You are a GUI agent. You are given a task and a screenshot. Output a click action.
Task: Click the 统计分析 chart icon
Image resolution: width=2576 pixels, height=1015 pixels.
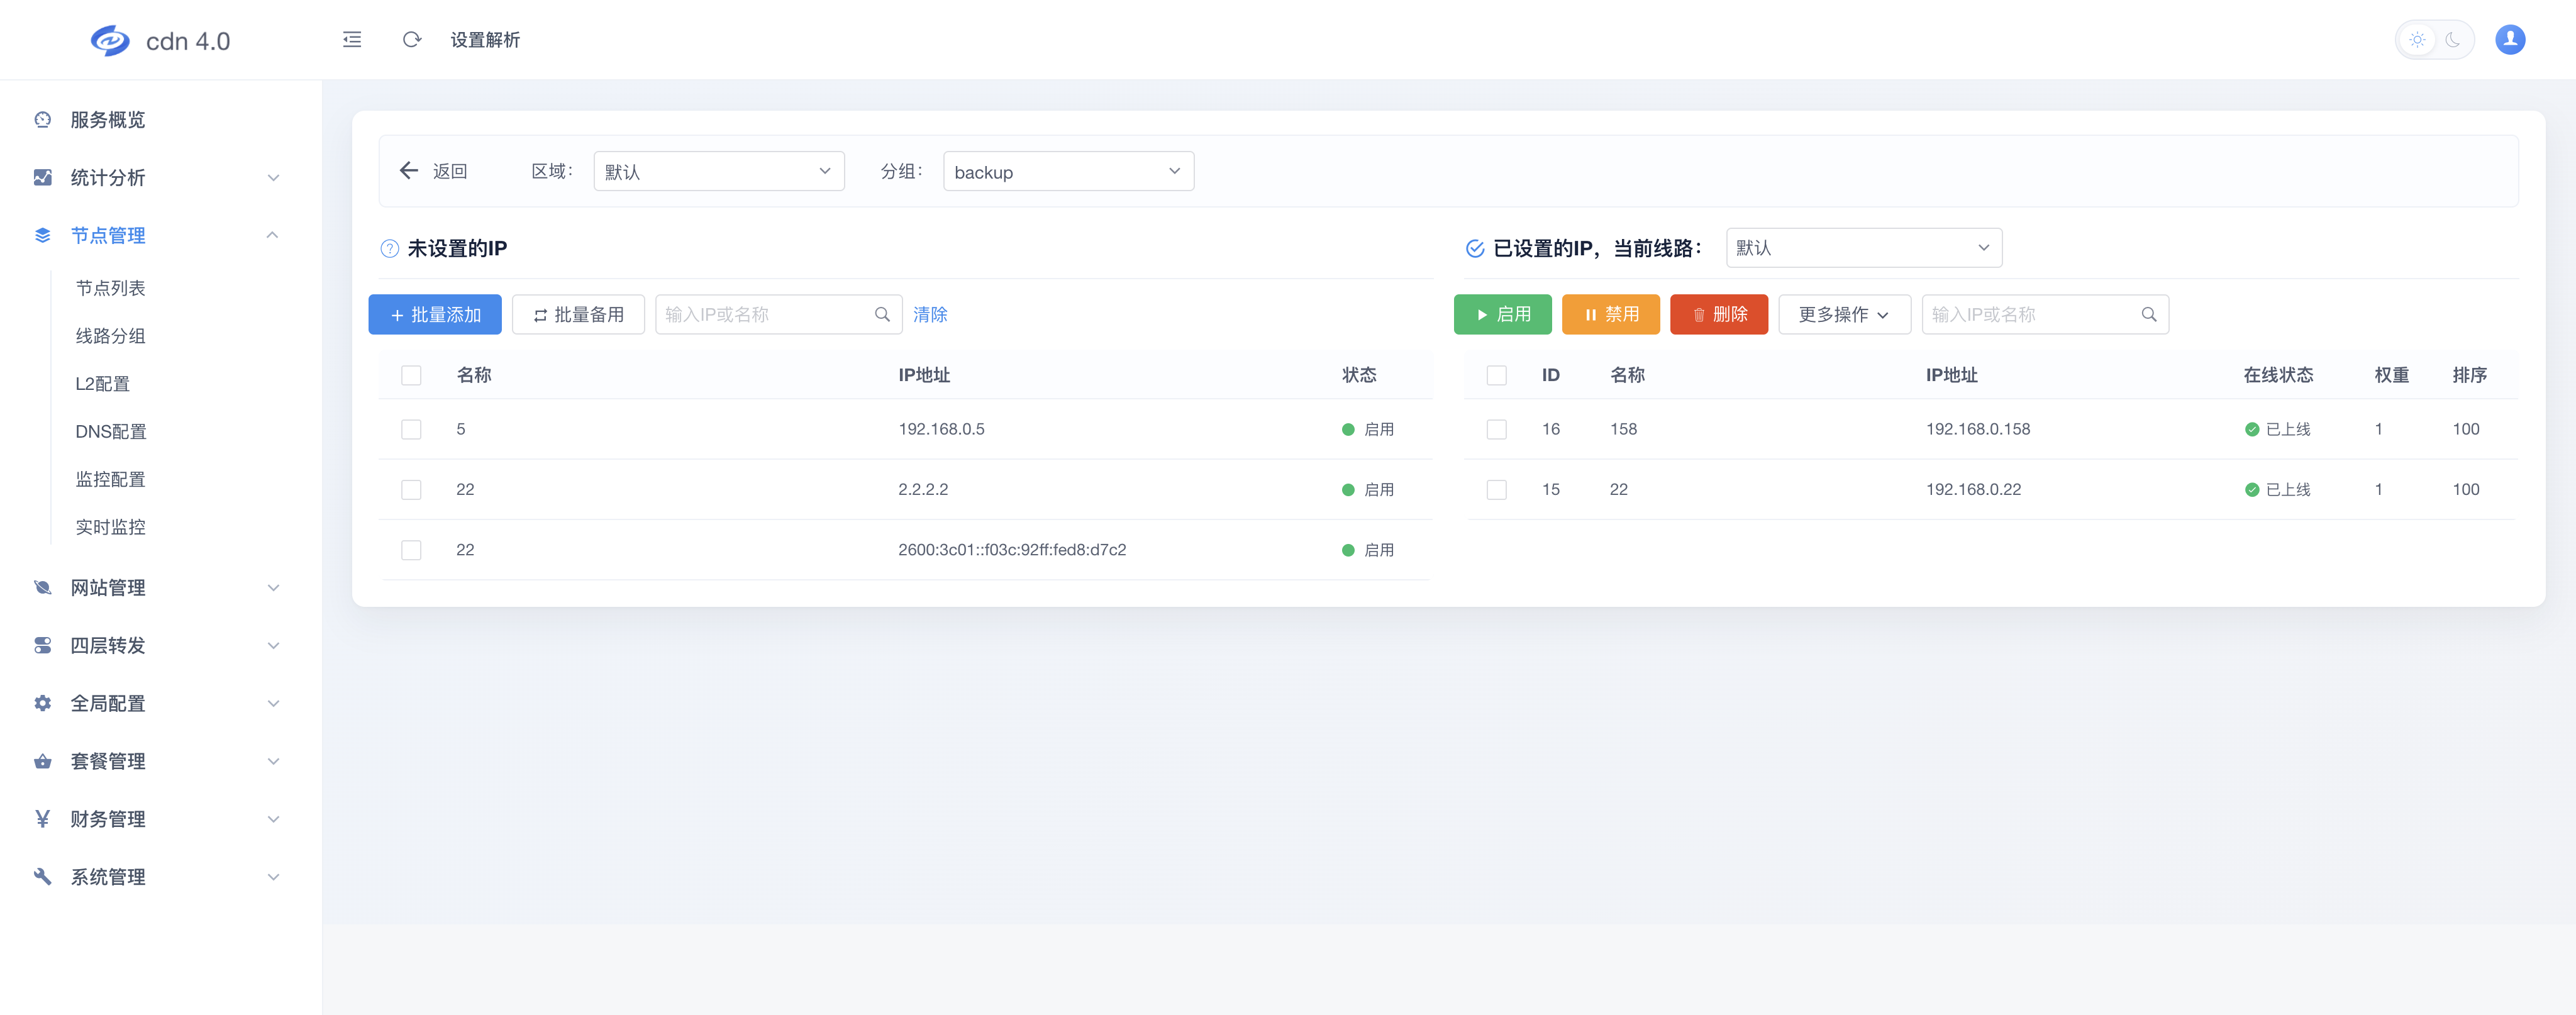(x=42, y=178)
